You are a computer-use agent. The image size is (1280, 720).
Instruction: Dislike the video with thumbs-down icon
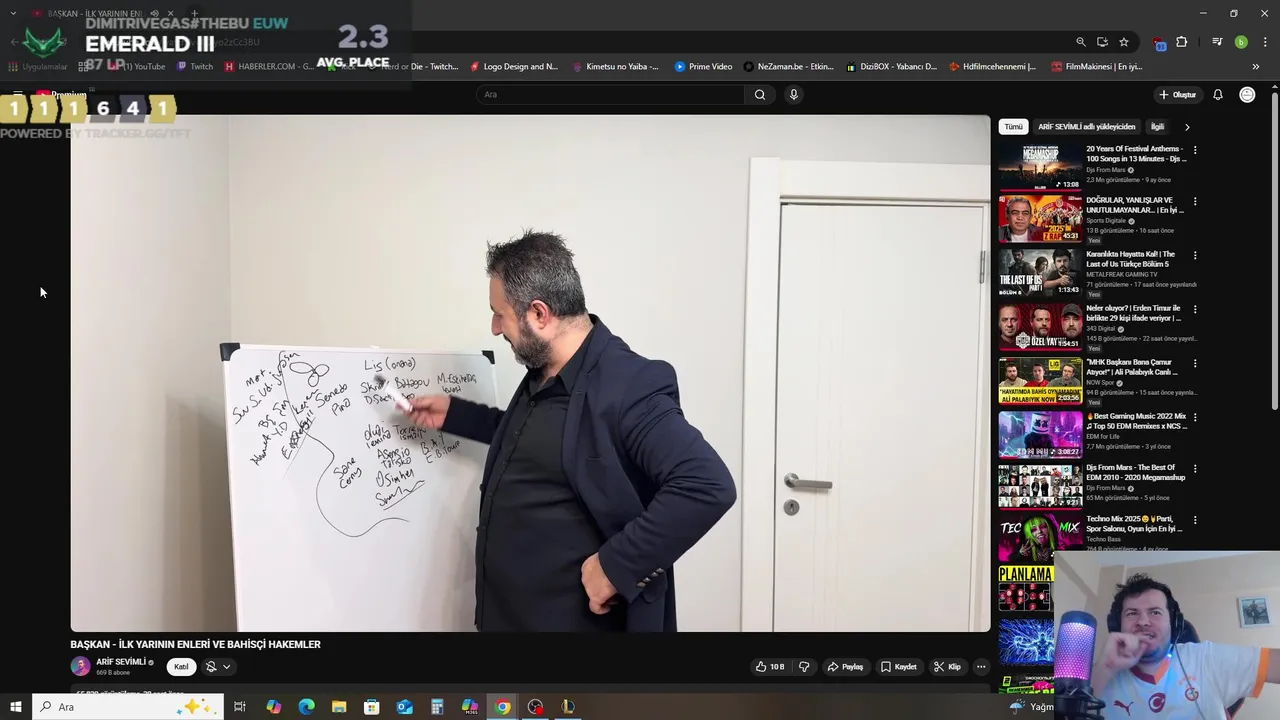coord(804,667)
